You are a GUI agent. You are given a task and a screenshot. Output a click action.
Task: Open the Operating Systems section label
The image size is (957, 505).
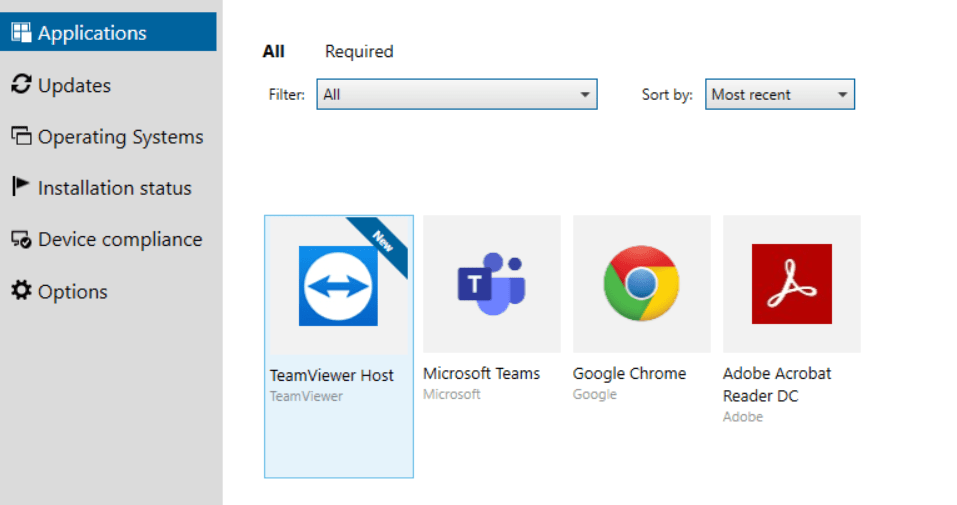pos(121,137)
